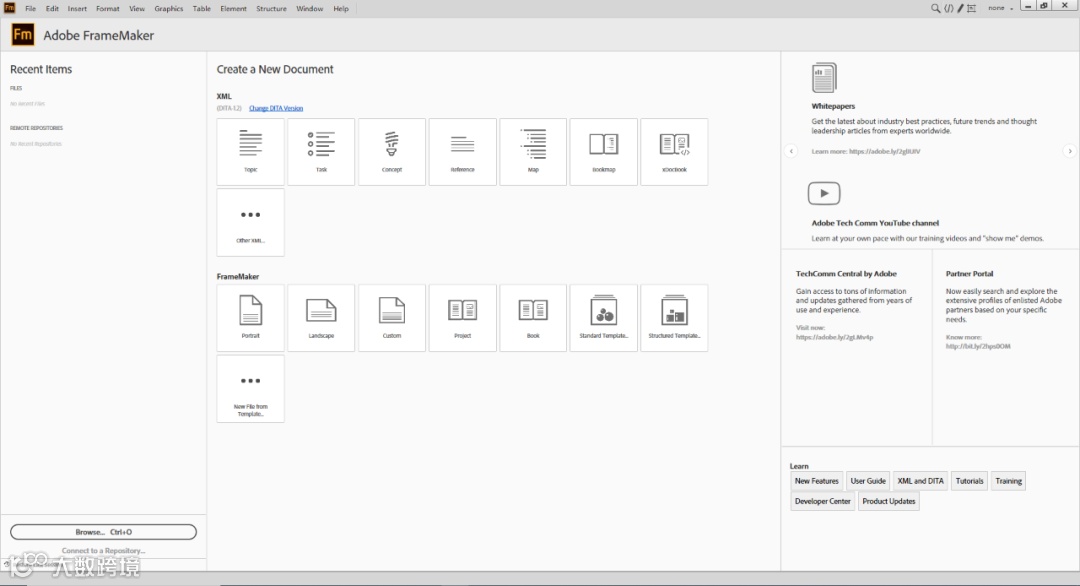Click the TechComm Central by Adobe heading
The height and width of the screenshot is (586, 1080).
click(846, 273)
